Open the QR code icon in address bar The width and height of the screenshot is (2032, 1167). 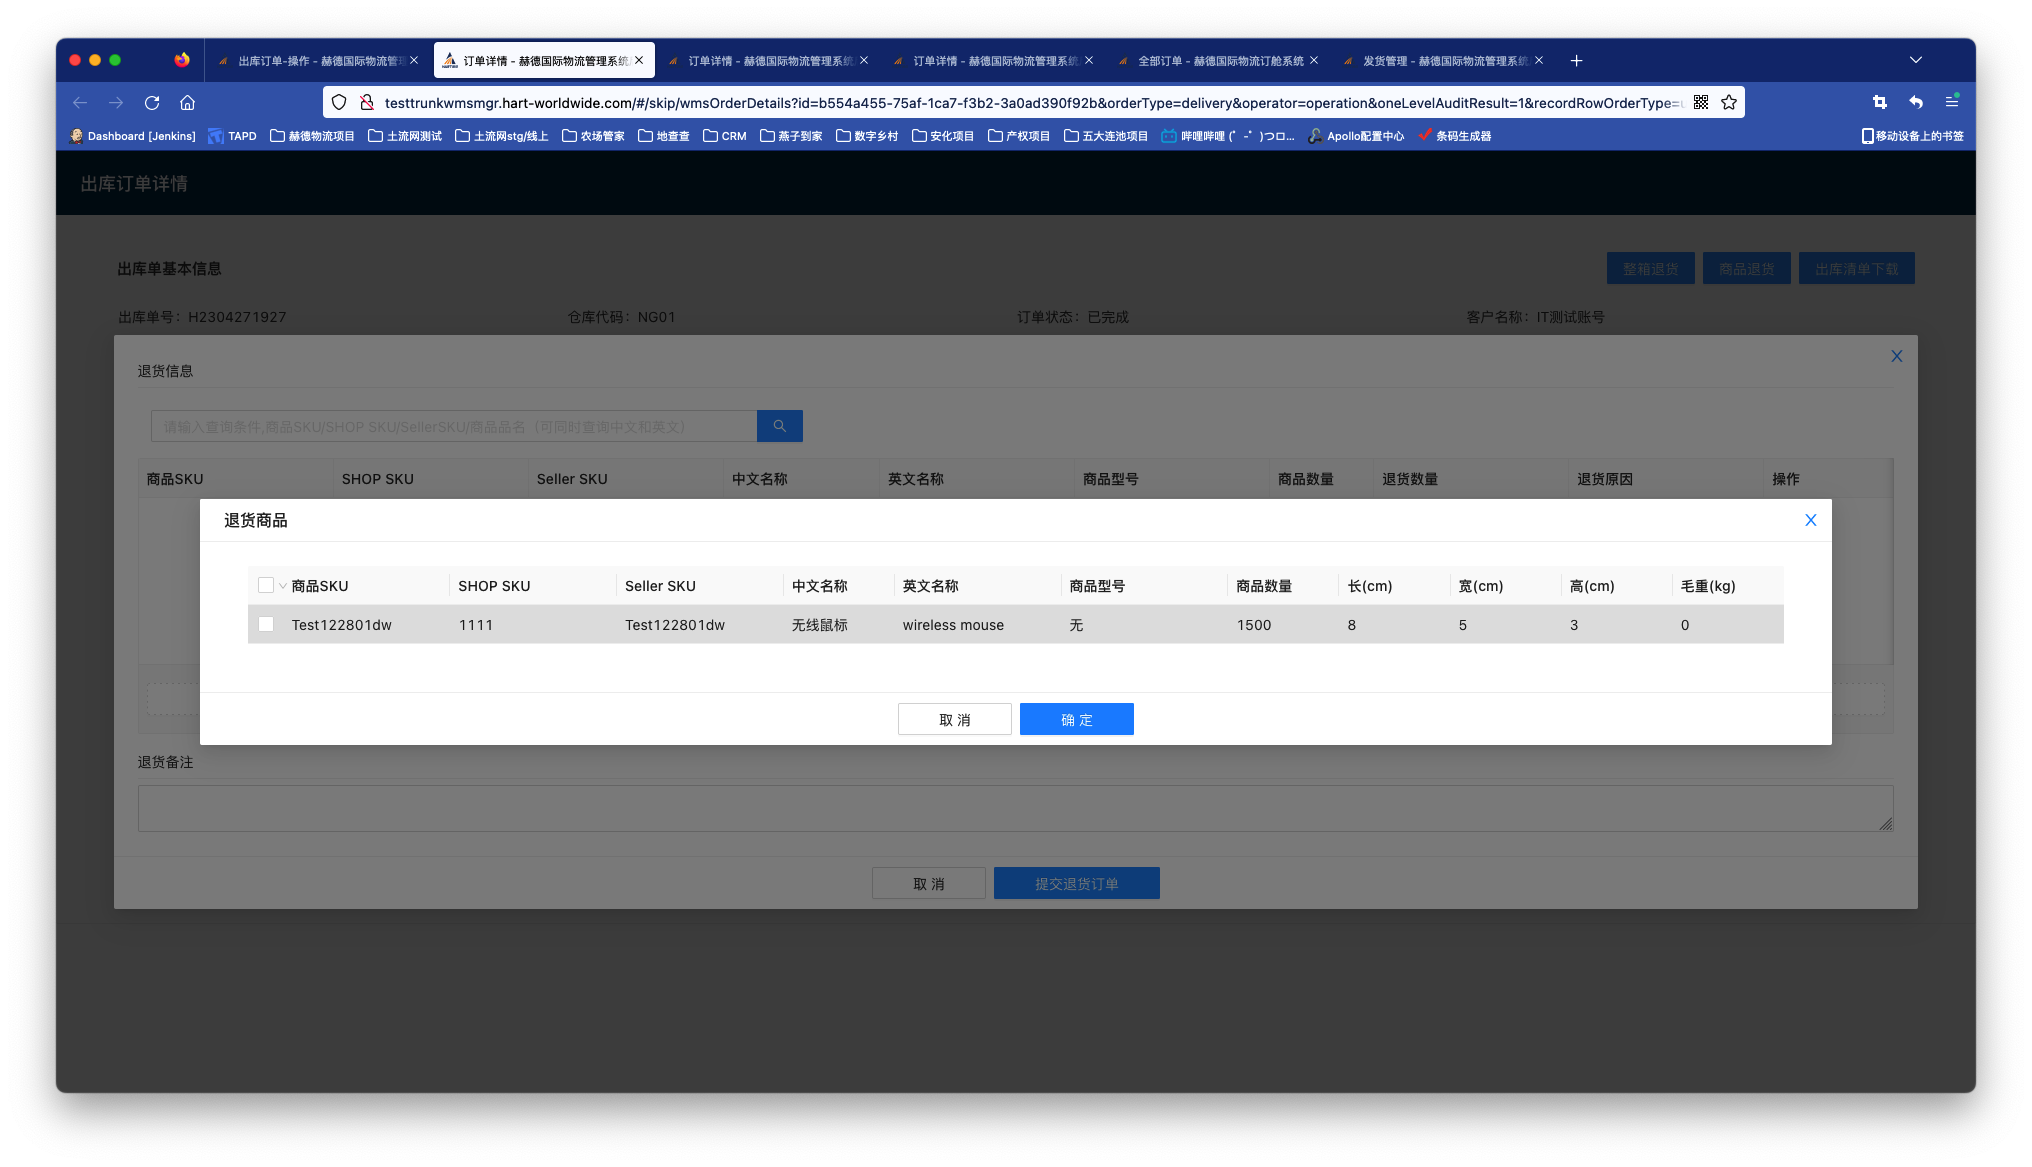coord(1701,103)
